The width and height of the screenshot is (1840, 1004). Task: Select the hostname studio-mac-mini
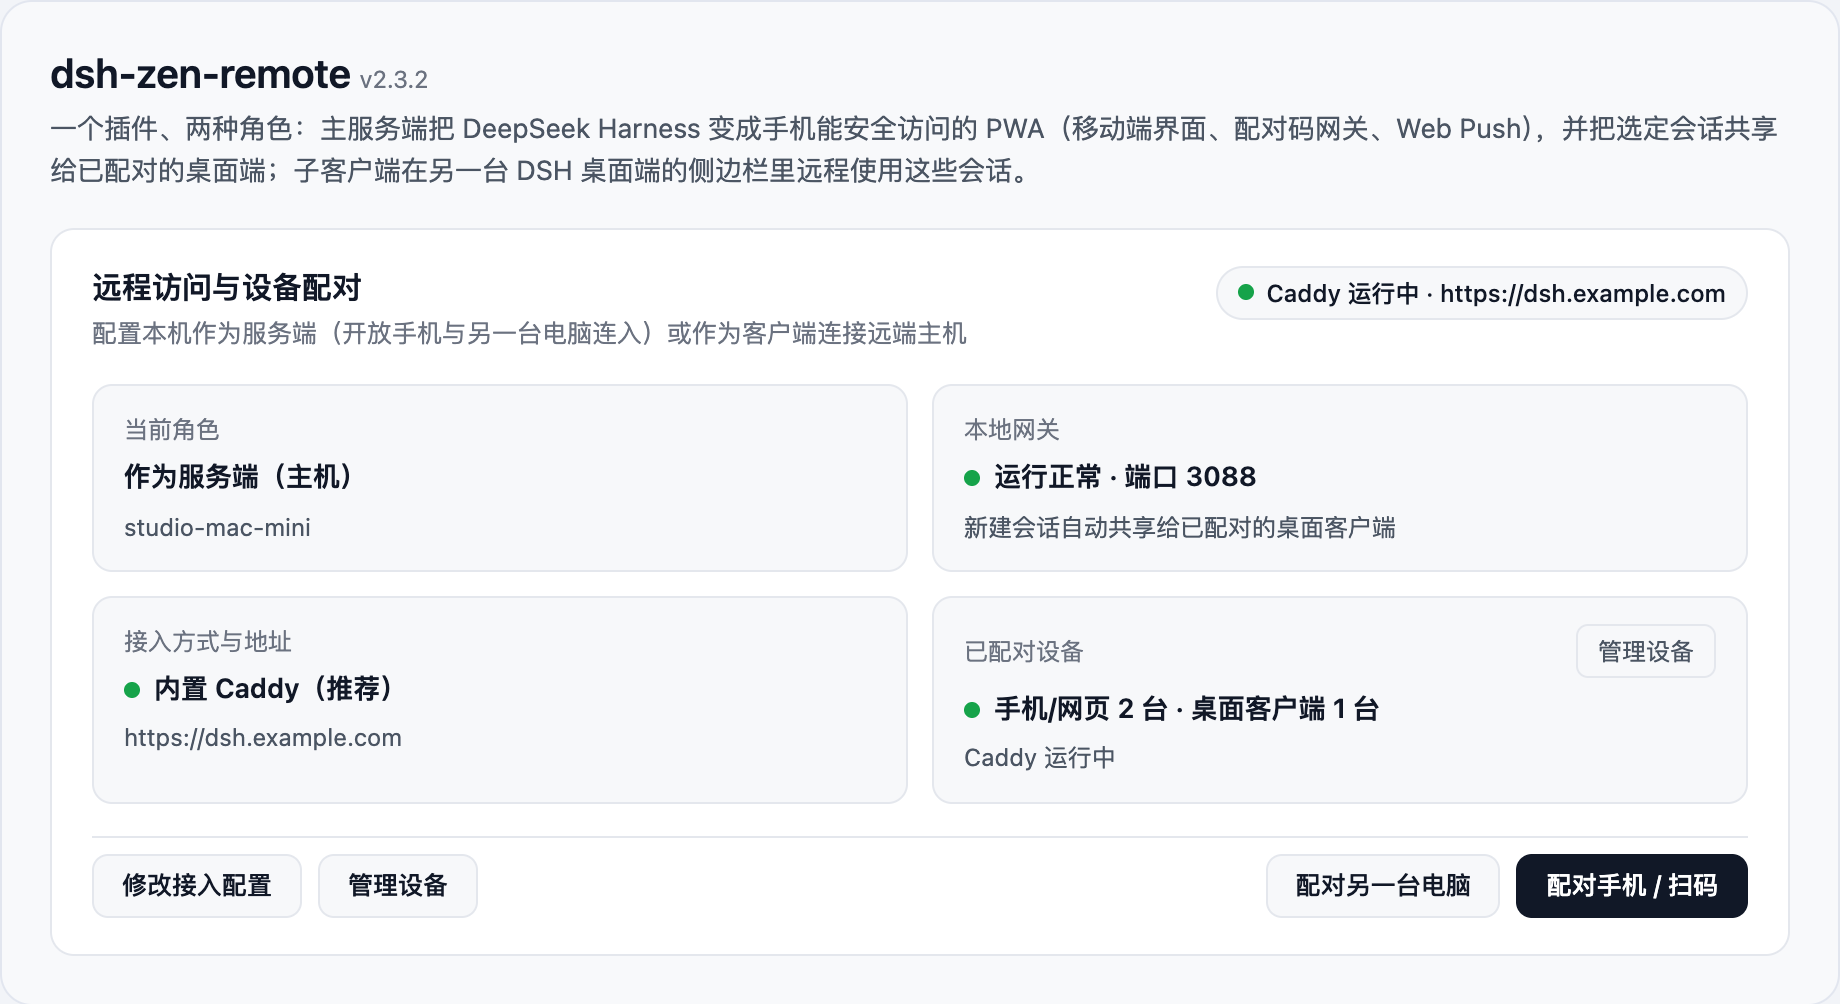pos(217,528)
